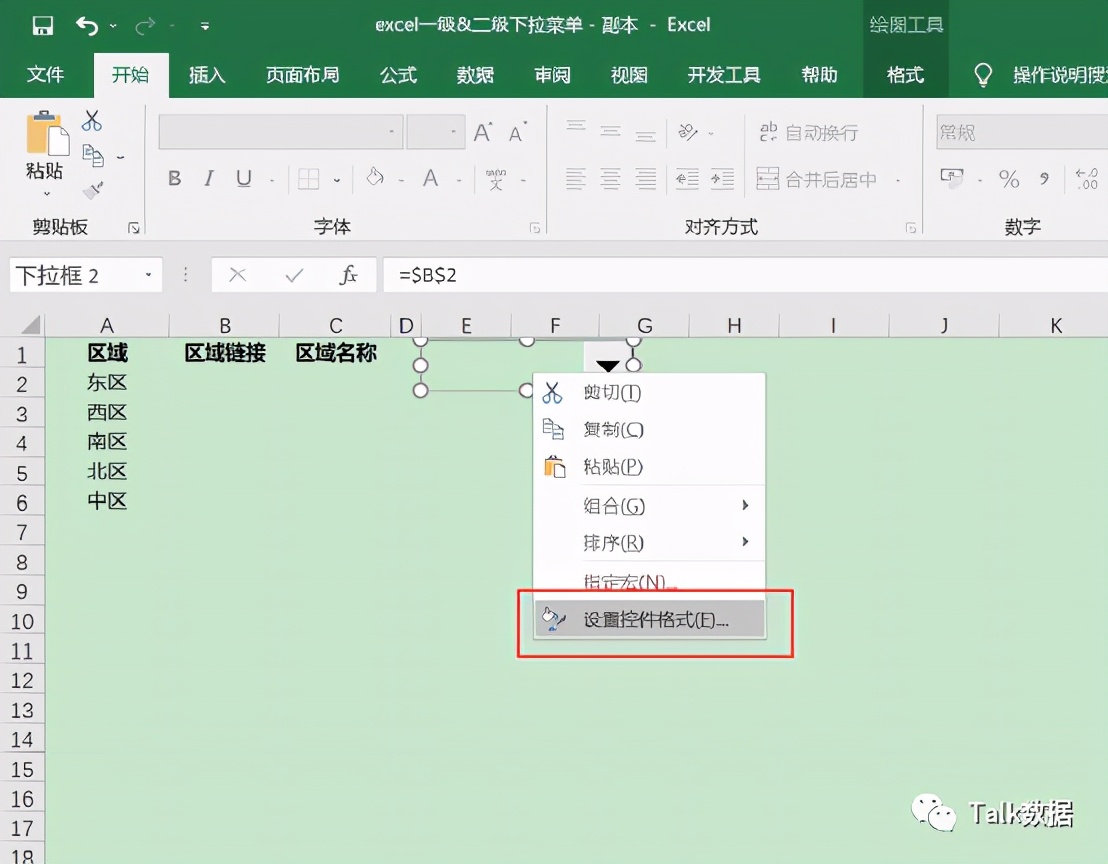Open Merge and Center dropdown arrow
Screen dimensions: 1108x864
coord(898,180)
